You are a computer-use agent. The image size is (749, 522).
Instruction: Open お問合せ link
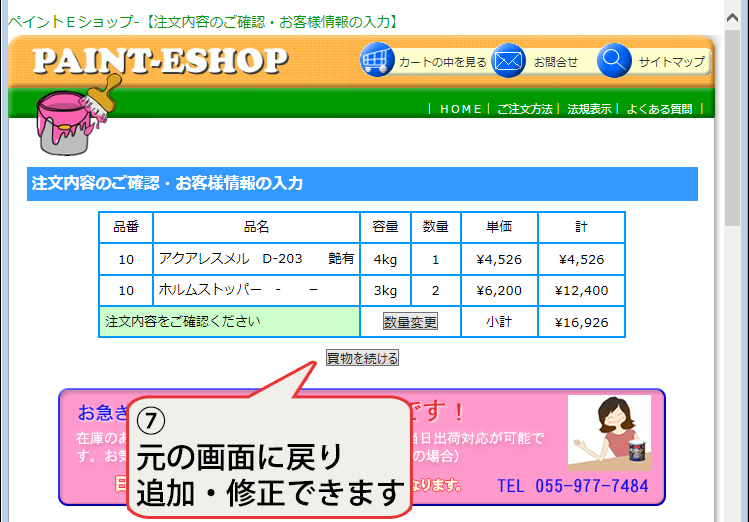tap(556, 62)
